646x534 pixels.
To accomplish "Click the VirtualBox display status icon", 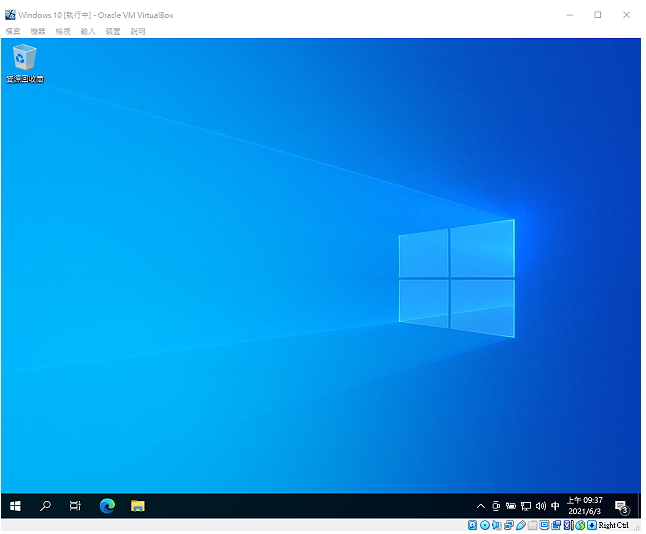I will click(545, 525).
